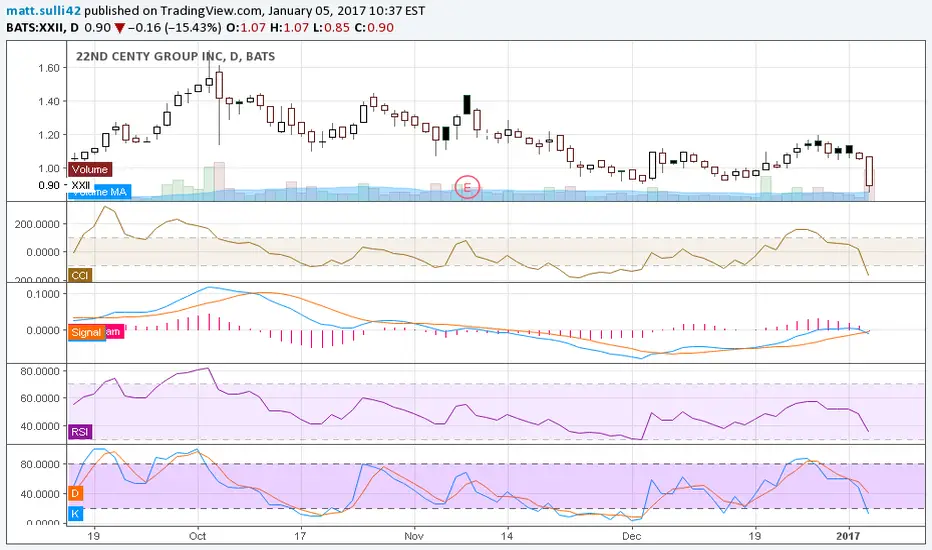Open the matt.sulli42 author profile link
The width and height of the screenshot is (932, 550).
click(44, 11)
